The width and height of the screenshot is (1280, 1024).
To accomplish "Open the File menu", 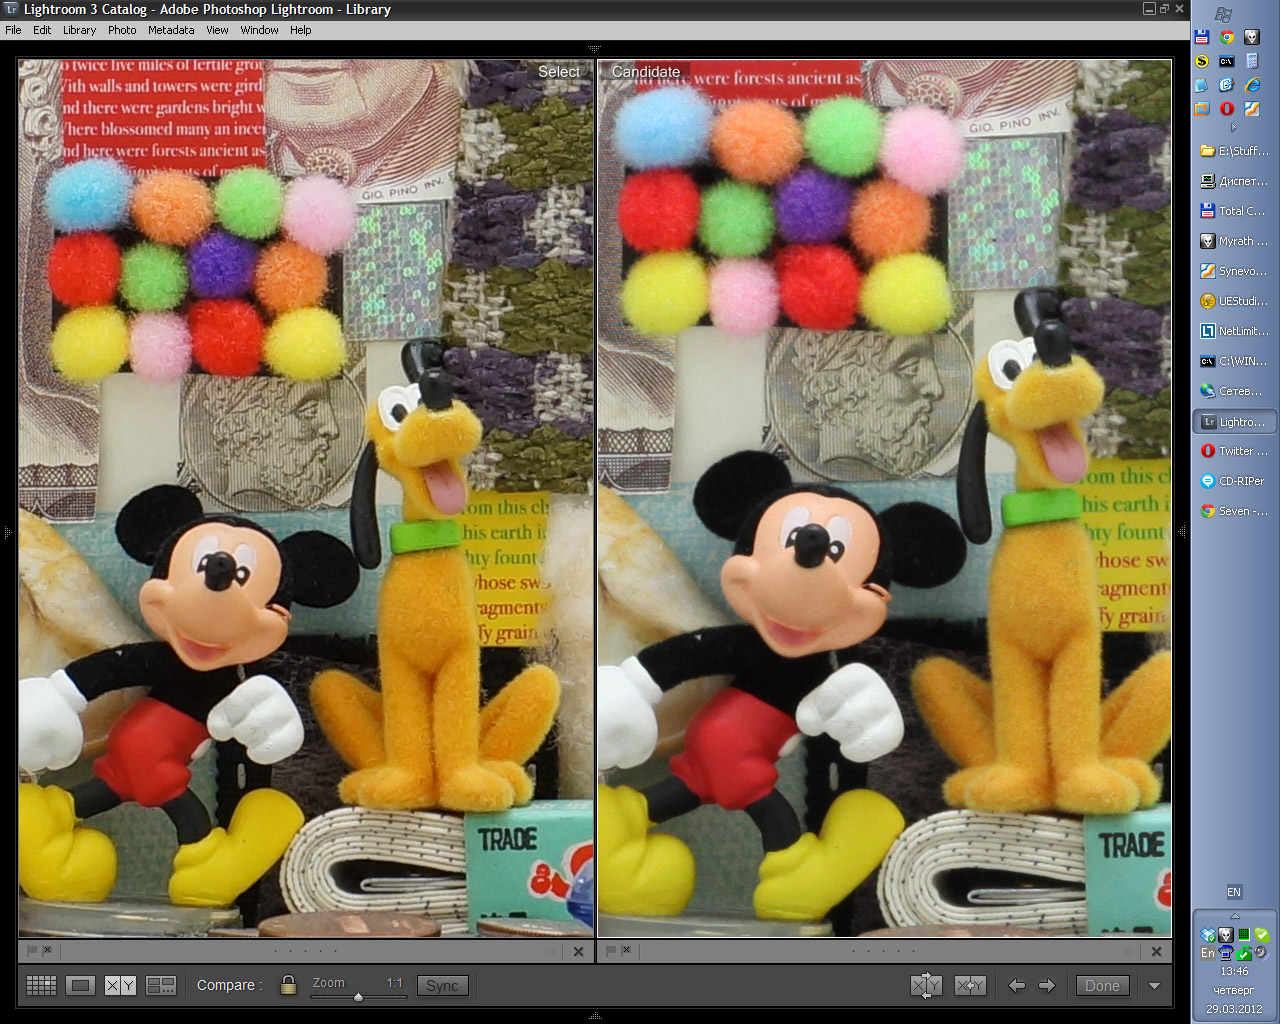I will 13,30.
